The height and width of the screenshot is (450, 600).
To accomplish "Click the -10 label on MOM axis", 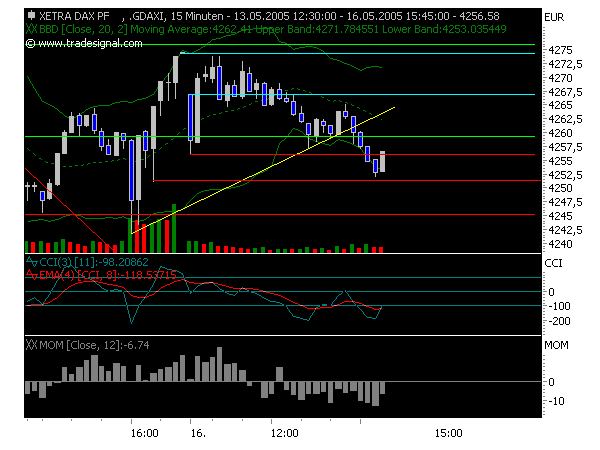I will point(556,401).
